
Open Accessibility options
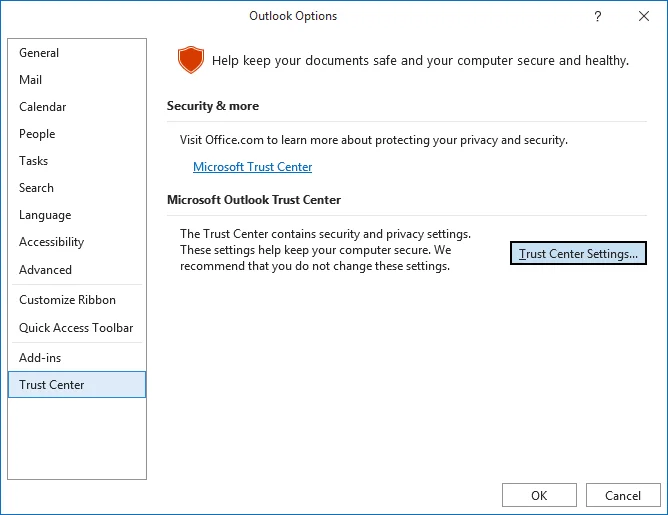point(77,242)
